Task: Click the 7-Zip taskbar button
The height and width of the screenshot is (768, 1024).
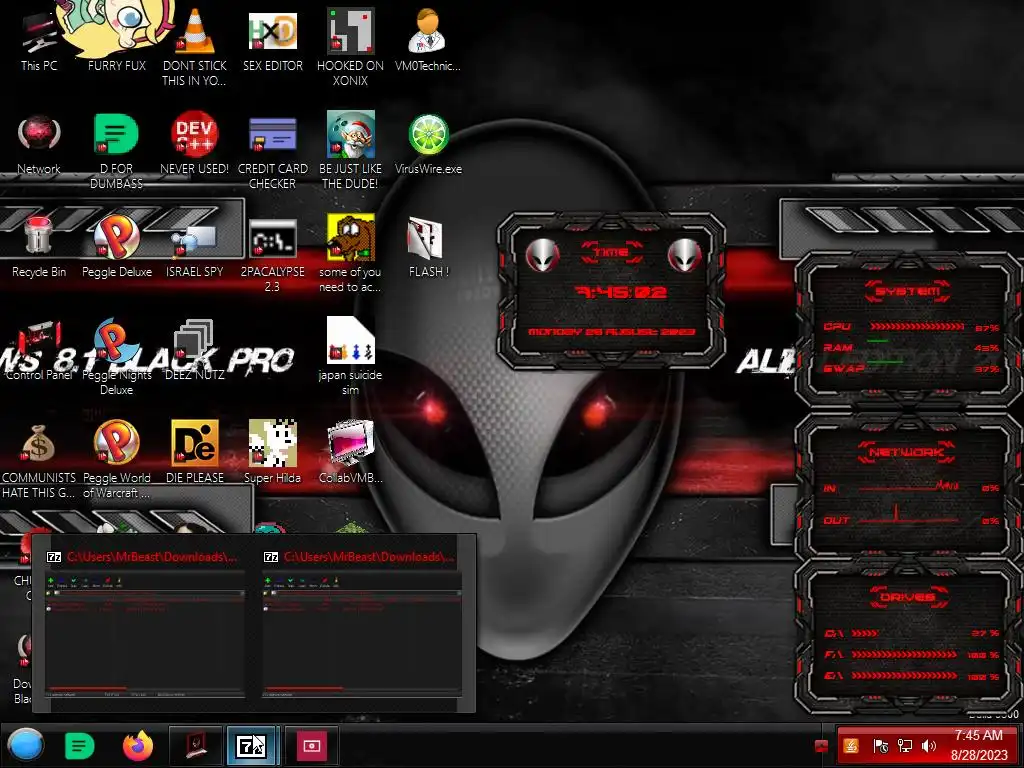Action: coord(252,745)
